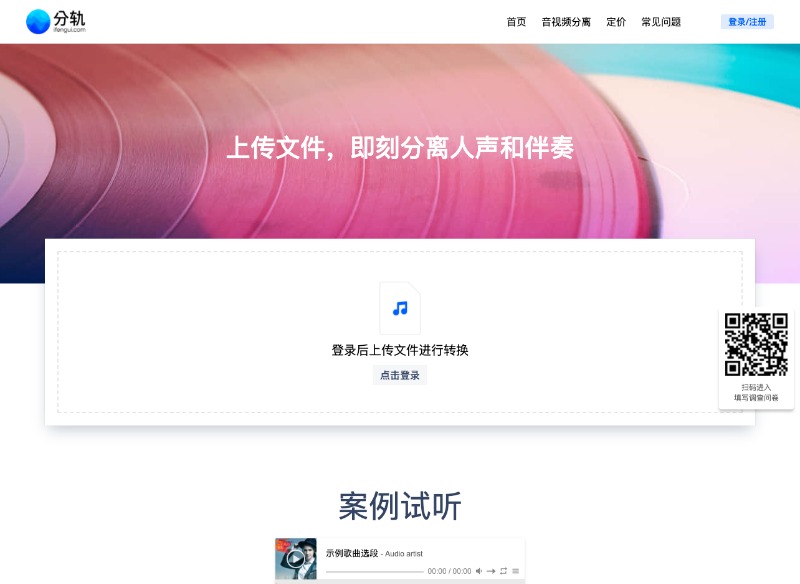Toggle the loop icon in audio player
The width and height of the screenshot is (800, 584).
click(x=504, y=571)
